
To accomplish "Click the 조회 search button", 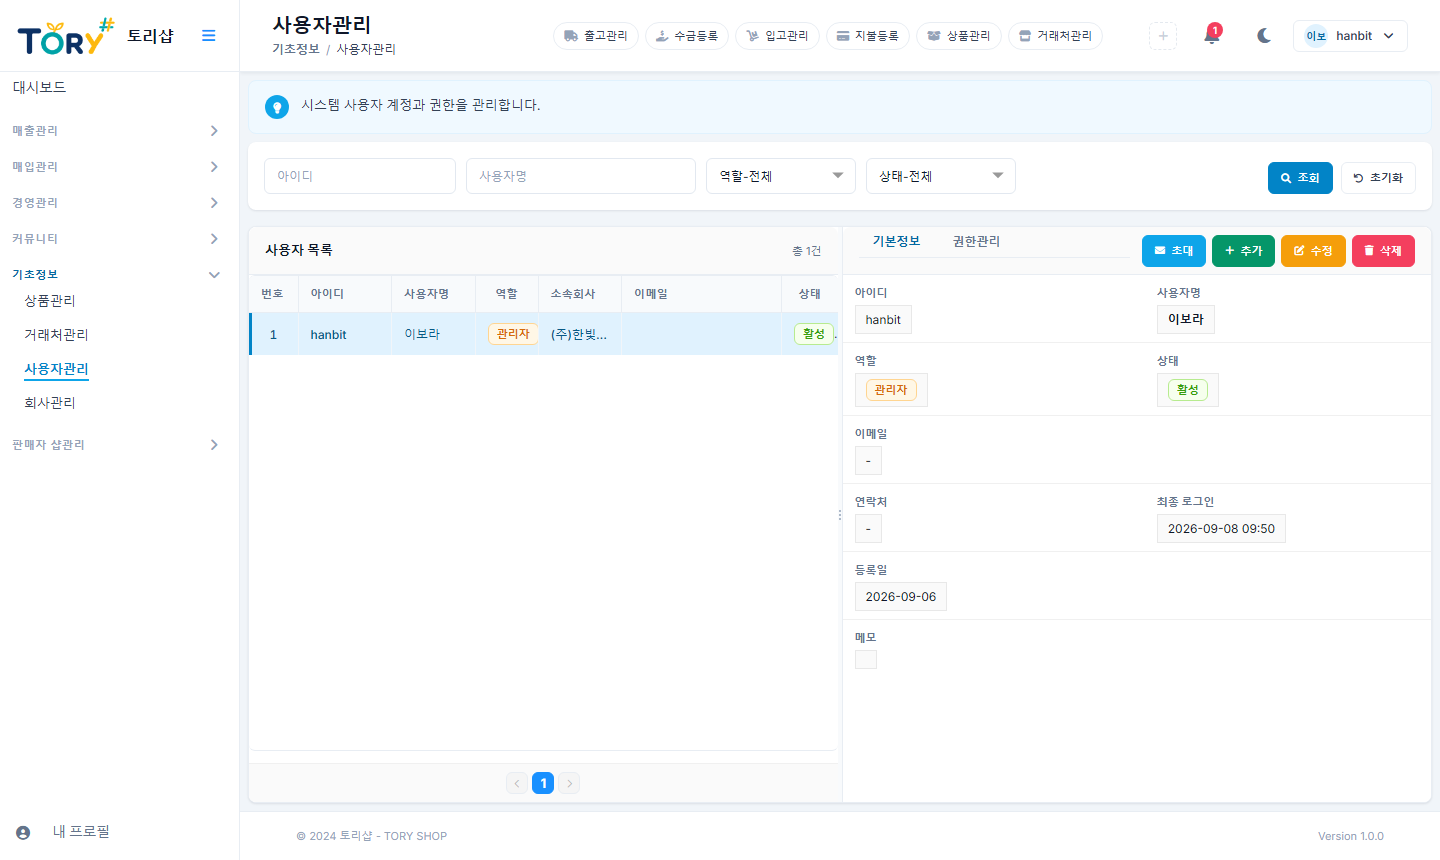I will 1300,178.
